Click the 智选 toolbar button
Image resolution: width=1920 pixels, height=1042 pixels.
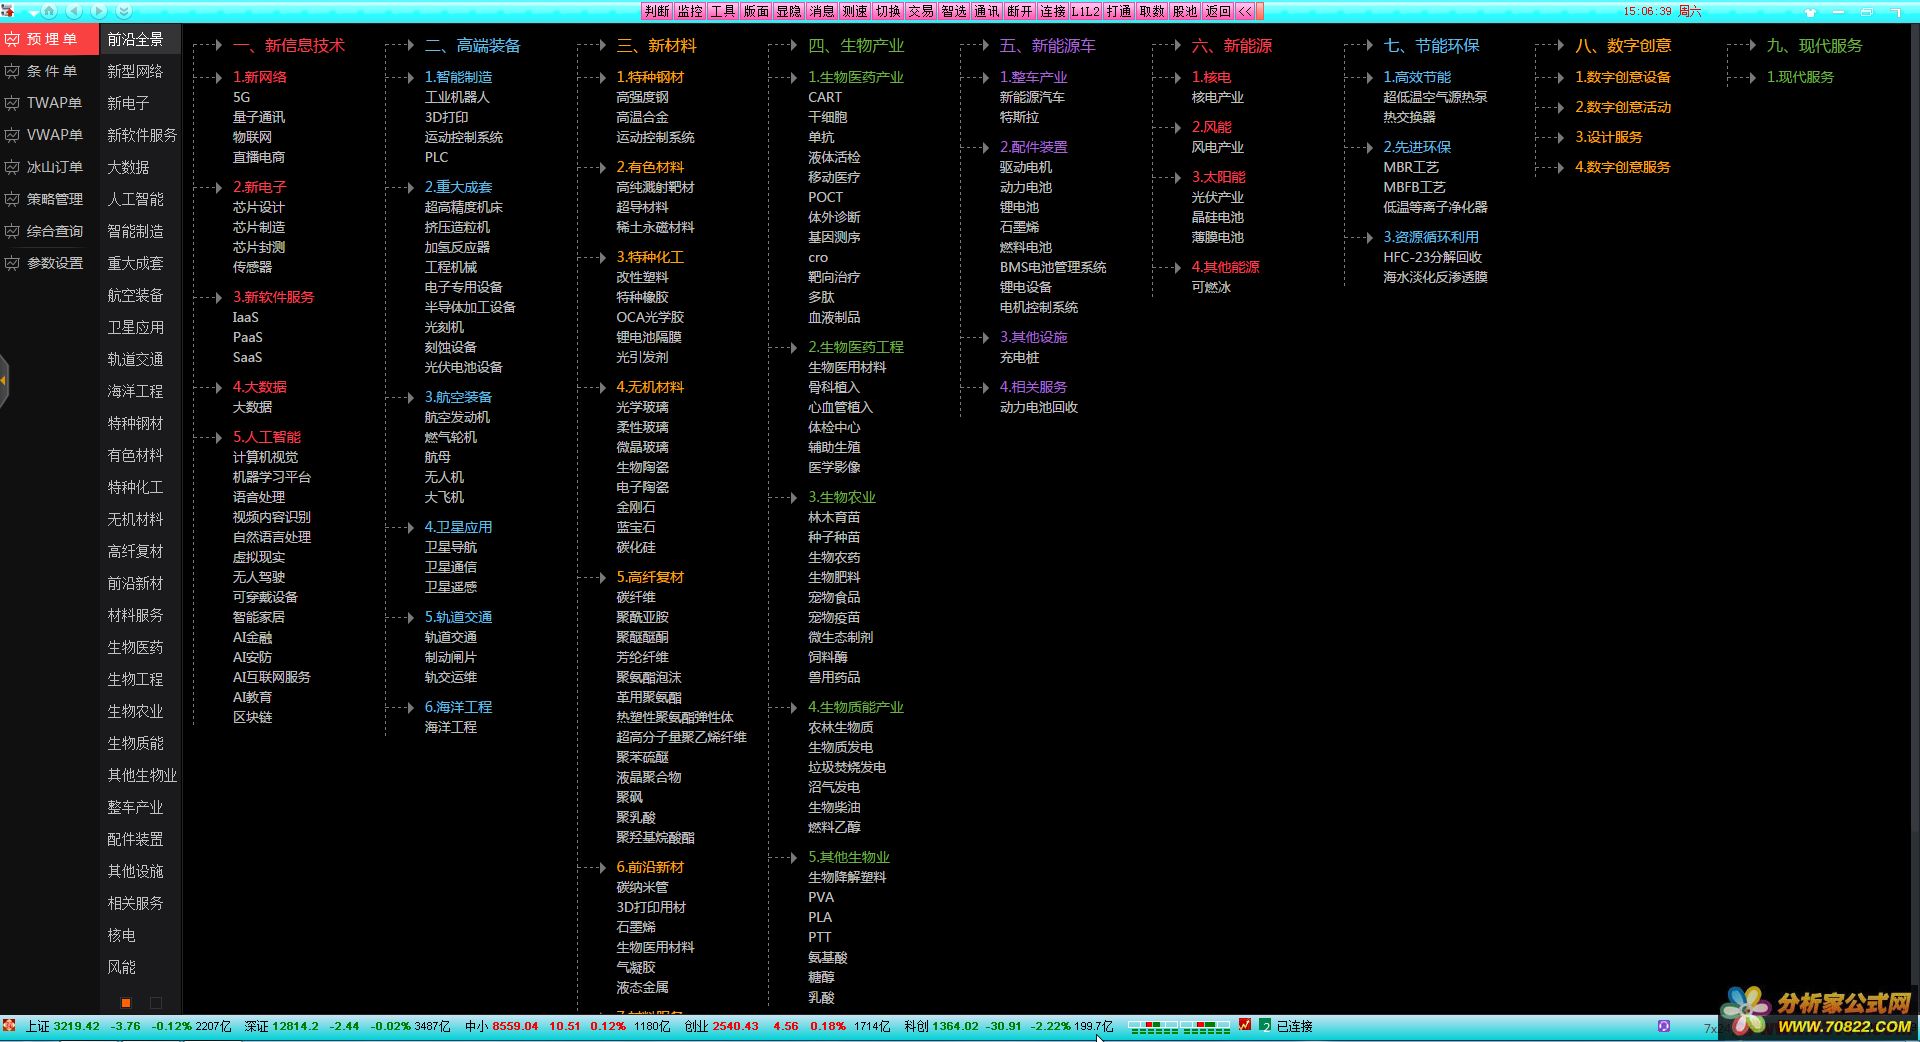[x=954, y=11]
